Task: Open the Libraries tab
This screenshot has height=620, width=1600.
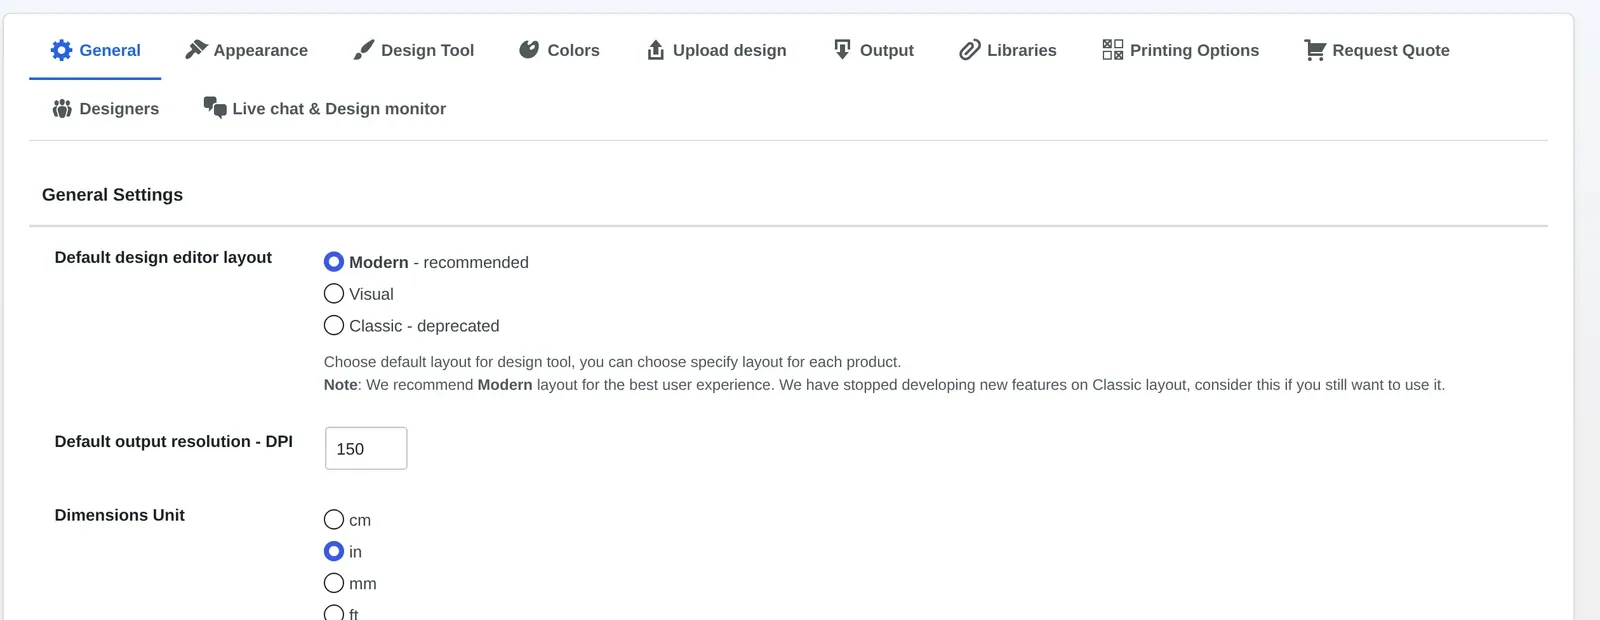Action: 1008,50
